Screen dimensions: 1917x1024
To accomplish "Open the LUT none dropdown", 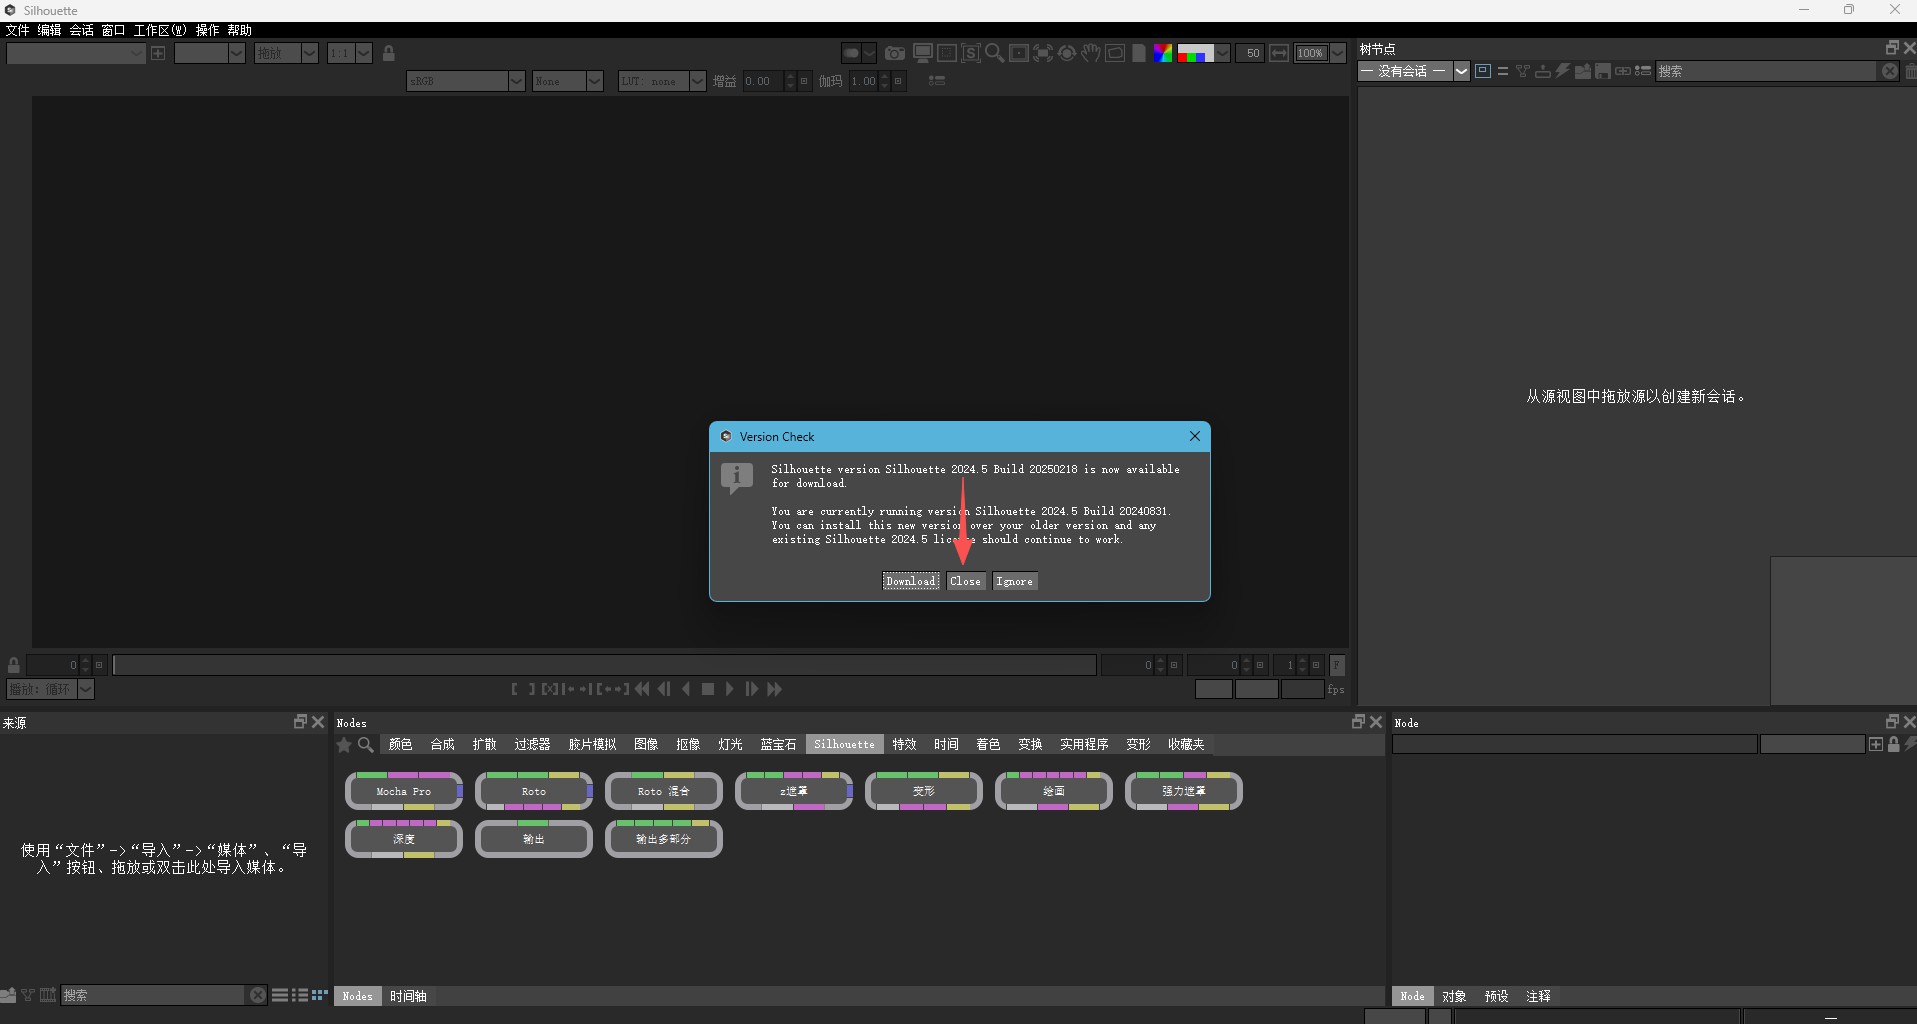I will click(x=662, y=81).
